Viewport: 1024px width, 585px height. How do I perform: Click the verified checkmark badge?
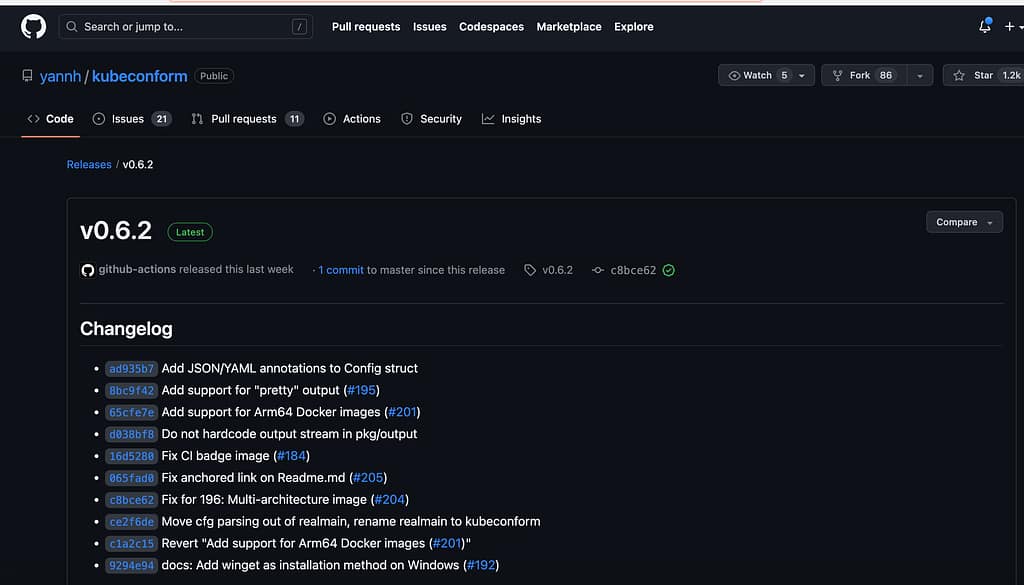click(x=669, y=269)
